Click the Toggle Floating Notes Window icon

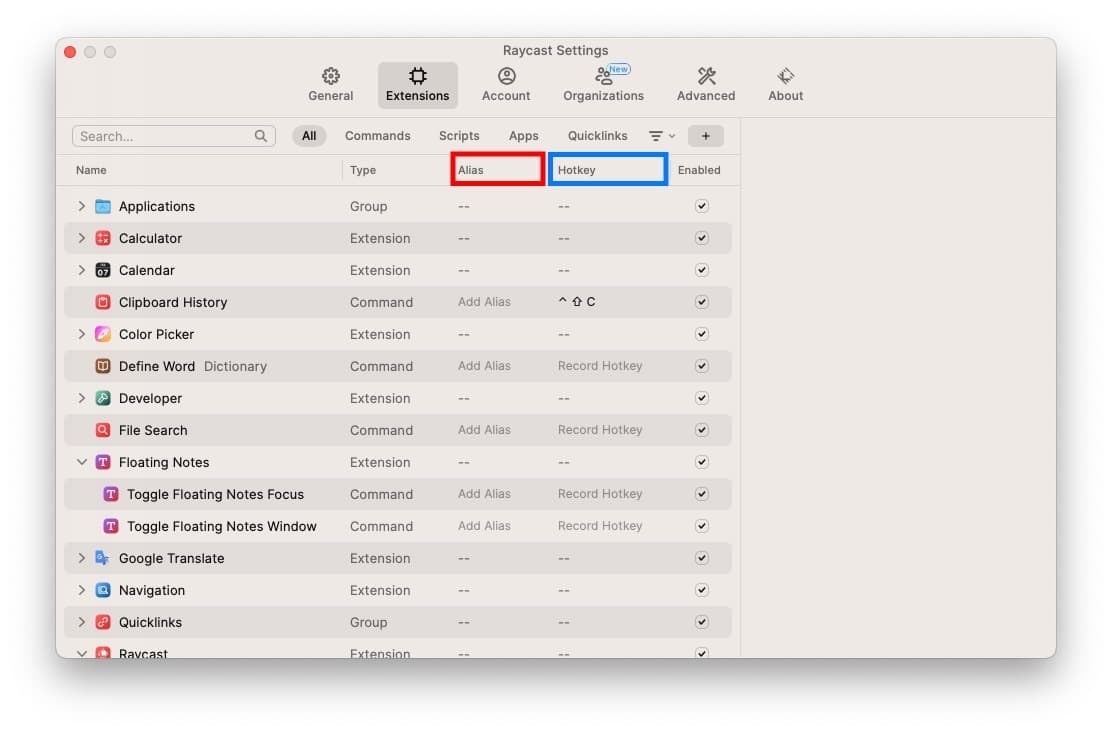coord(111,526)
